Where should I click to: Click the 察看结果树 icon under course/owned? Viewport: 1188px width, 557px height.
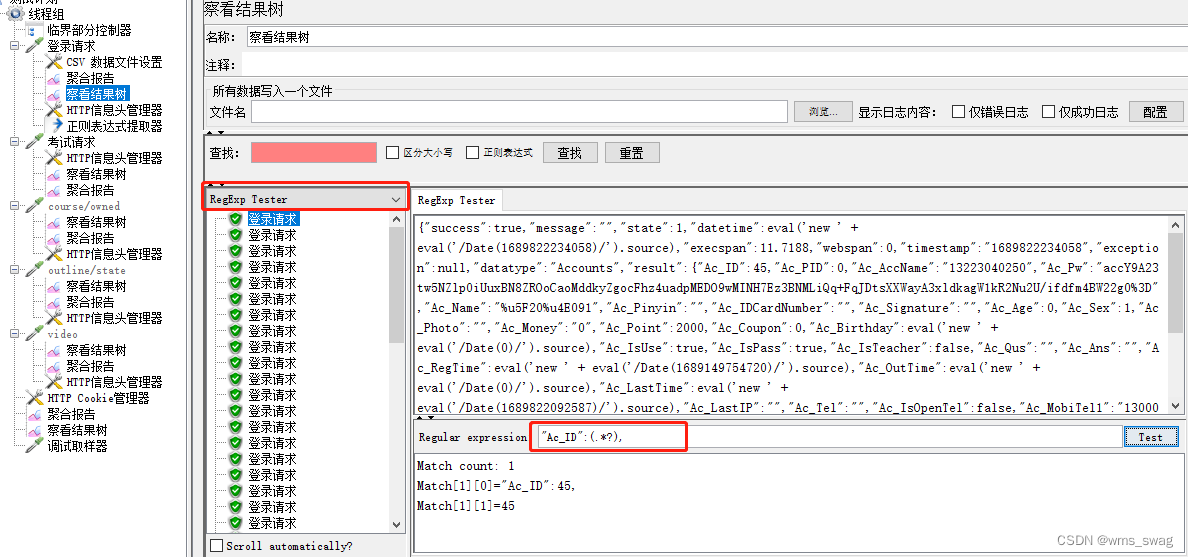54,222
